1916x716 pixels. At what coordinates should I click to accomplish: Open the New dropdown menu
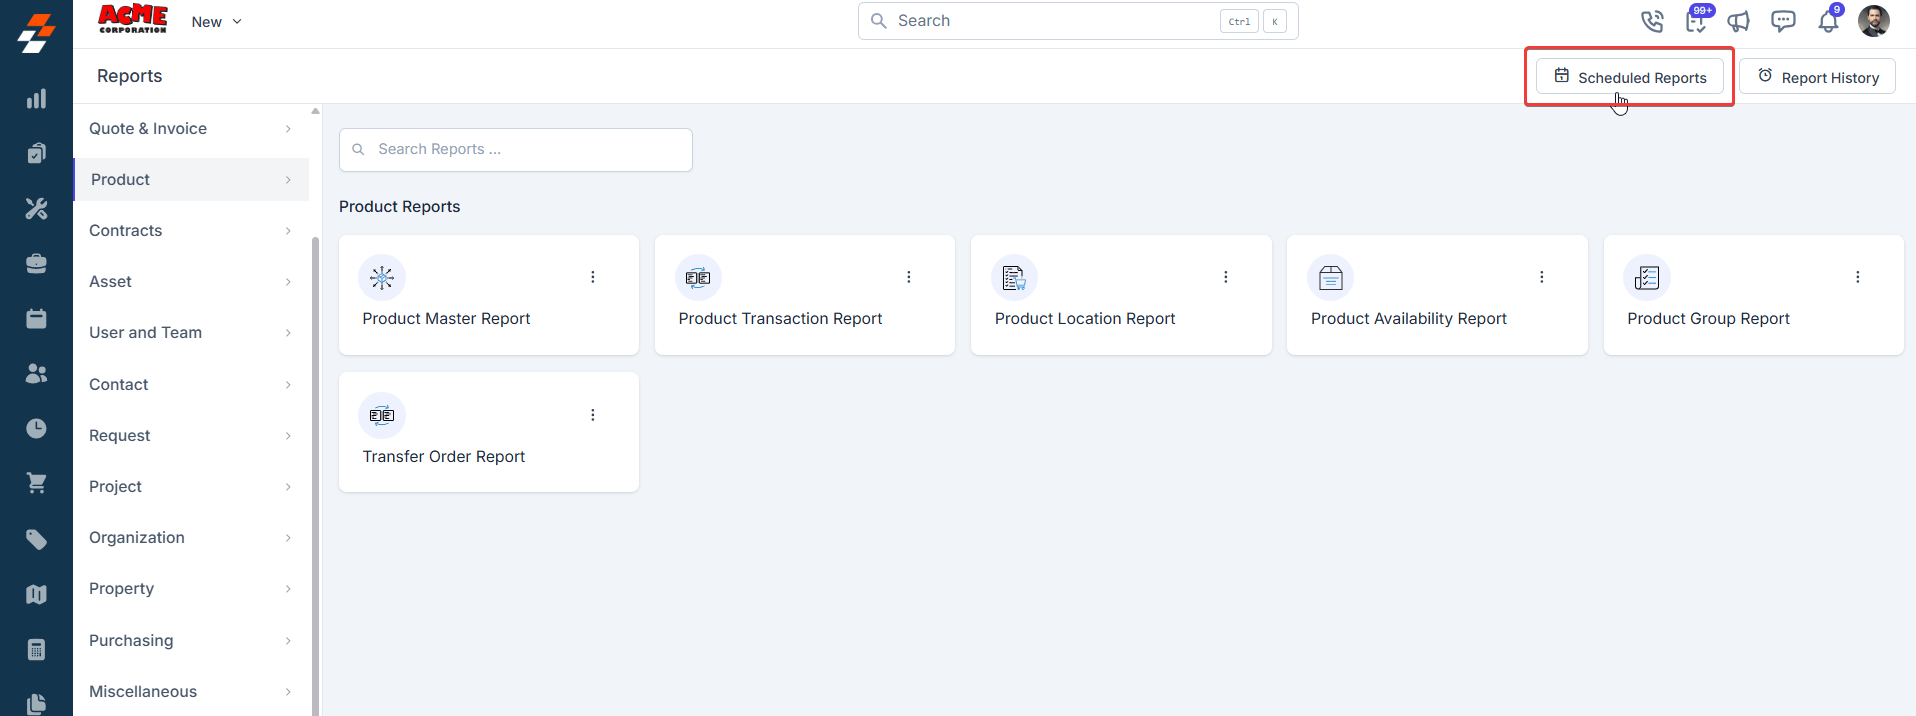(216, 22)
